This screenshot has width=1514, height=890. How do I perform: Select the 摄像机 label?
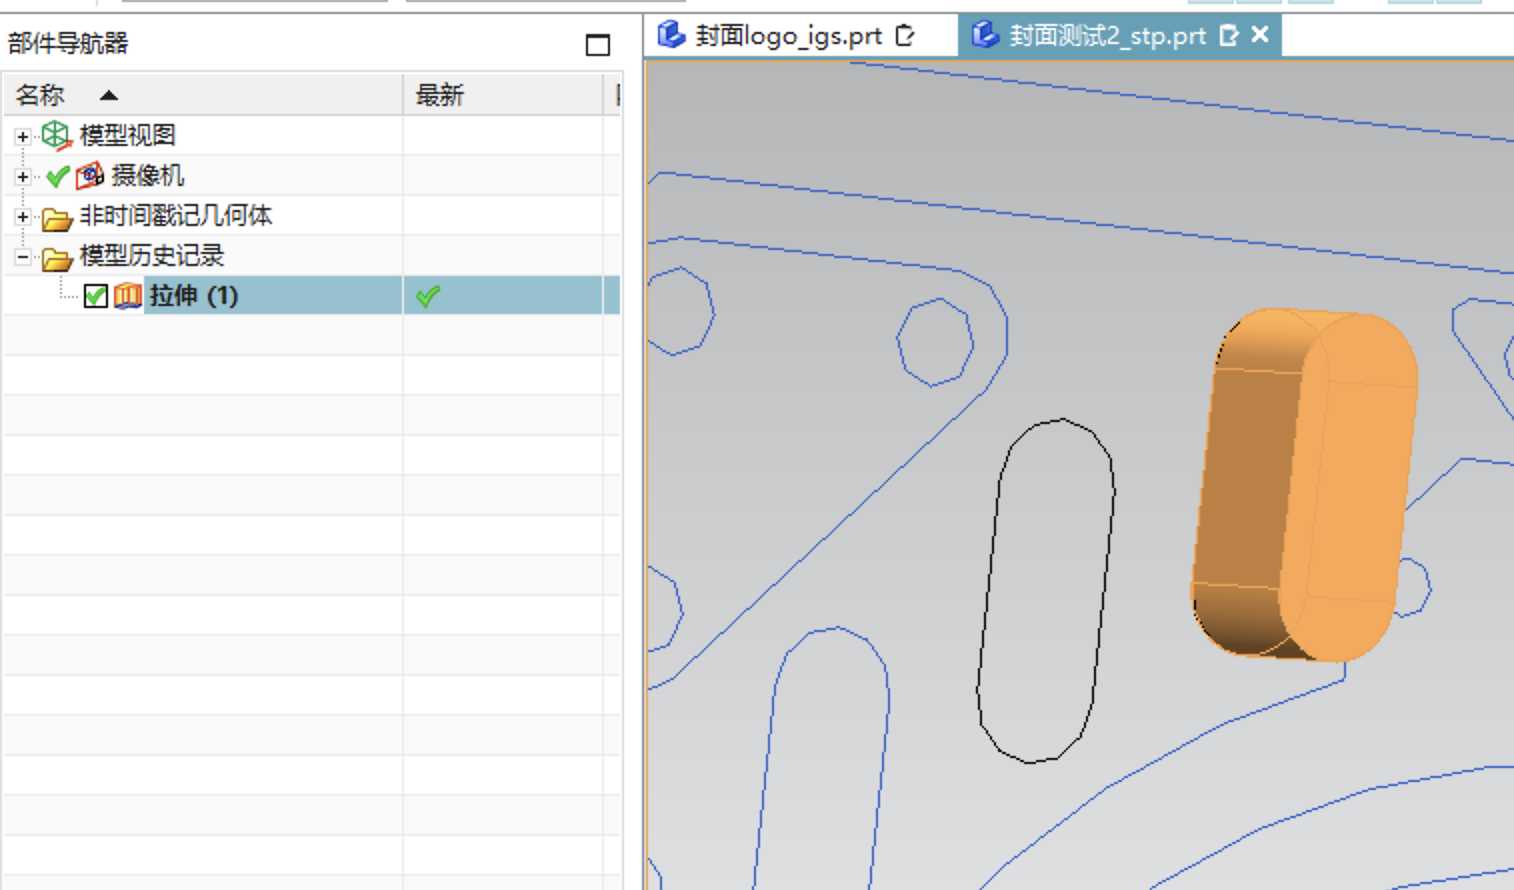(148, 176)
